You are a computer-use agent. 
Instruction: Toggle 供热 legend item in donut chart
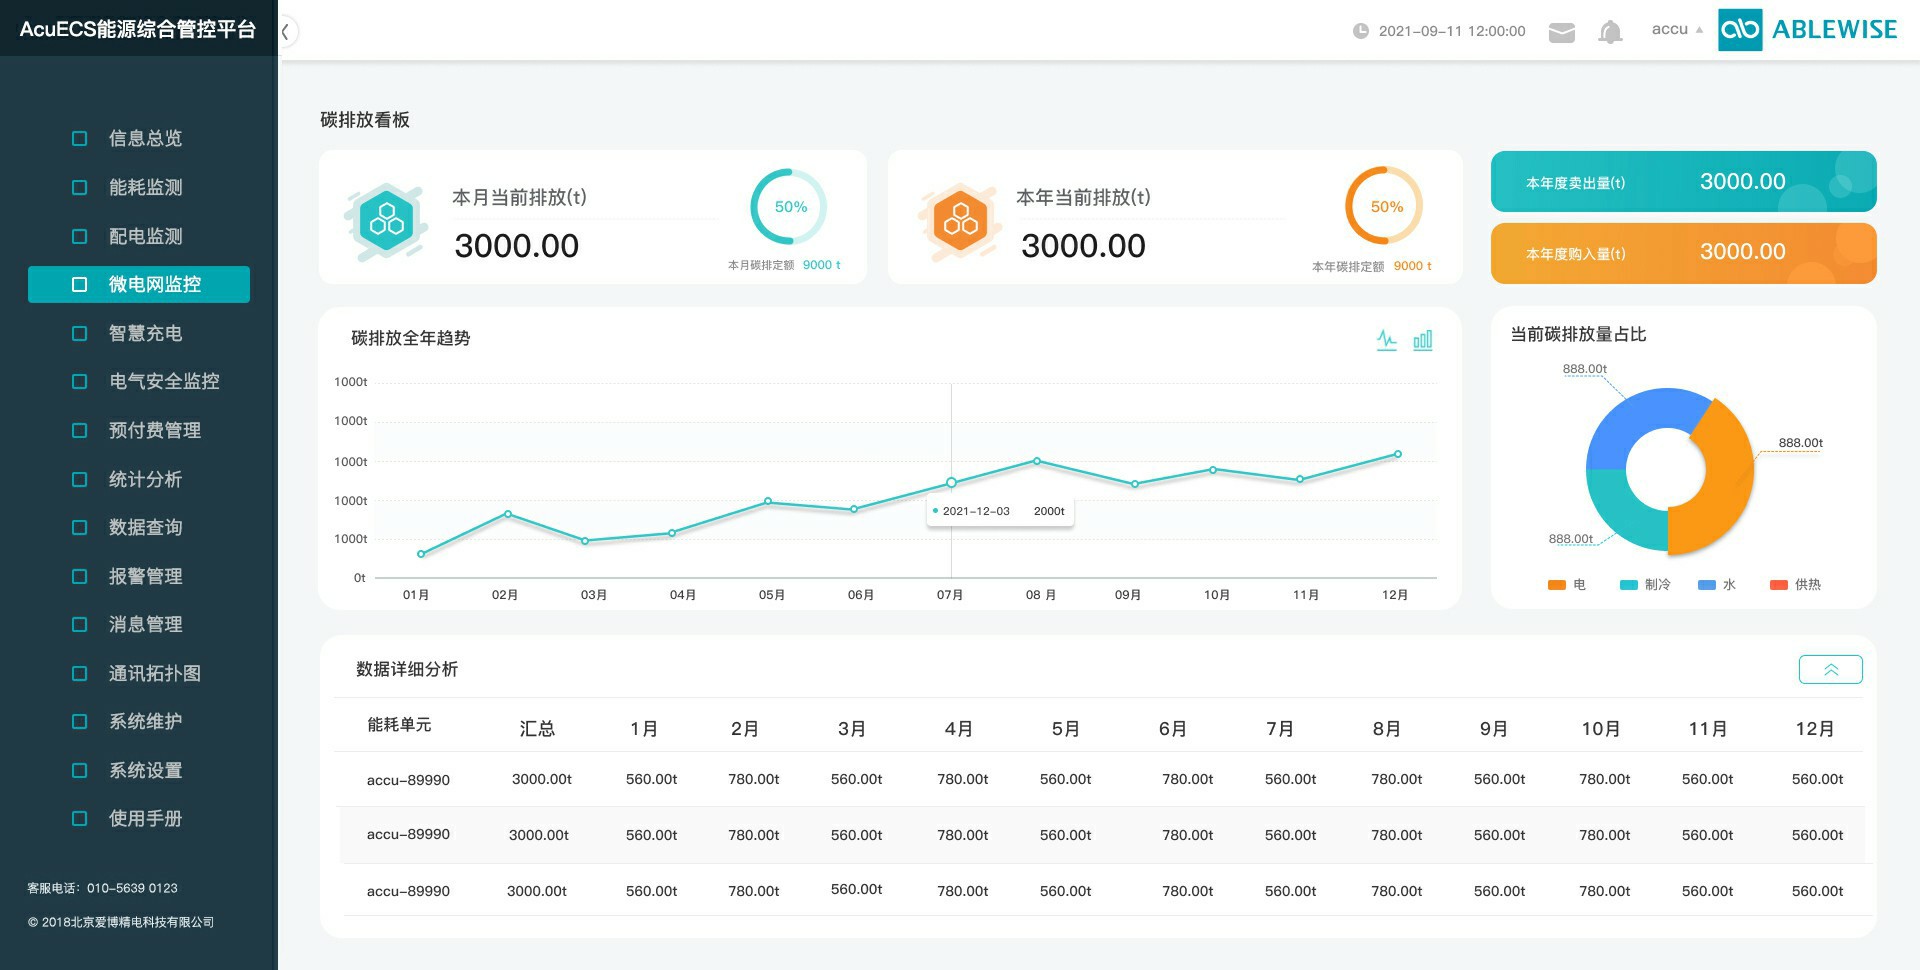(x=1795, y=585)
